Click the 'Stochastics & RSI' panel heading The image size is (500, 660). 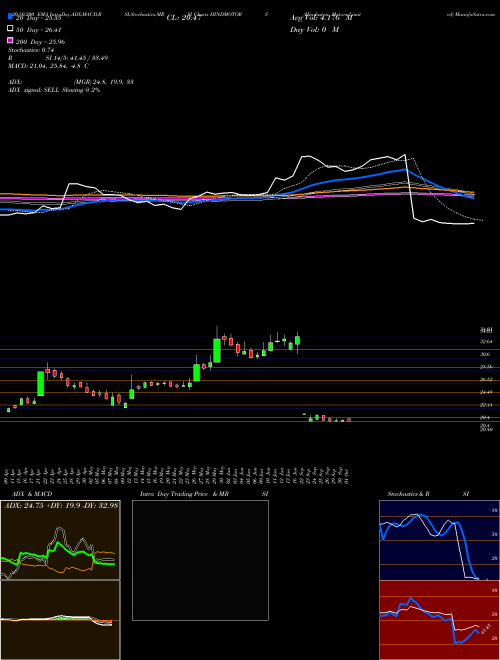pos(428,494)
